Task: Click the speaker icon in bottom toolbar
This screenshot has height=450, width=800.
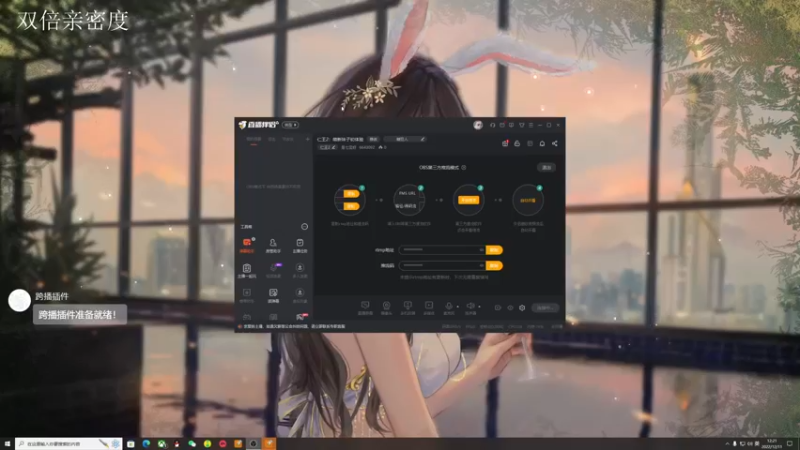Action: pyautogui.click(x=470, y=307)
